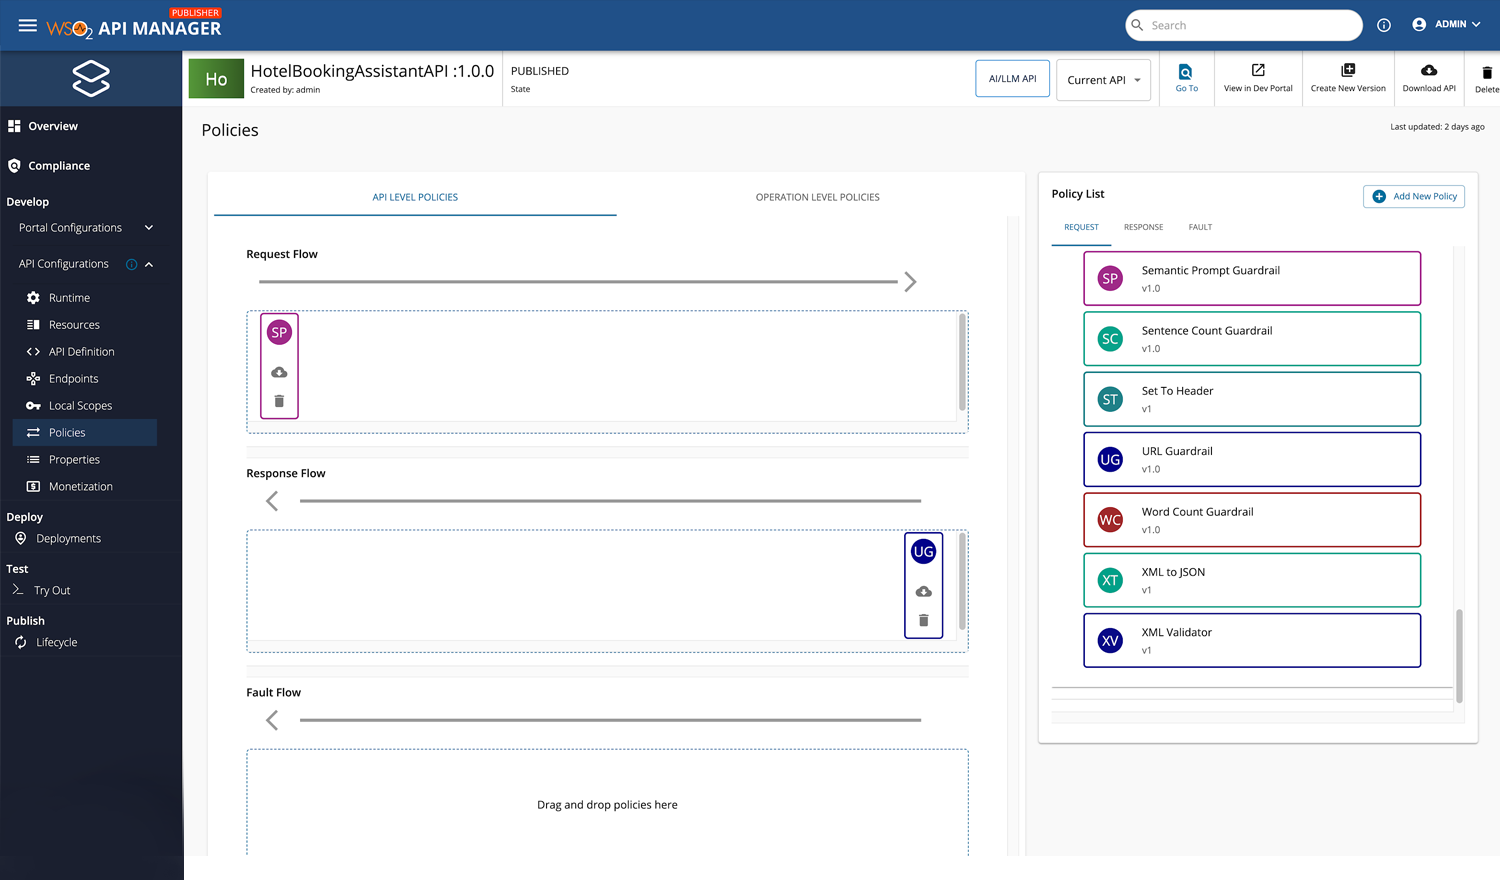The width and height of the screenshot is (1500, 880).
Task: Click the Download API cloud icon
Action: pyautogui.click(x=1428, y=70)
